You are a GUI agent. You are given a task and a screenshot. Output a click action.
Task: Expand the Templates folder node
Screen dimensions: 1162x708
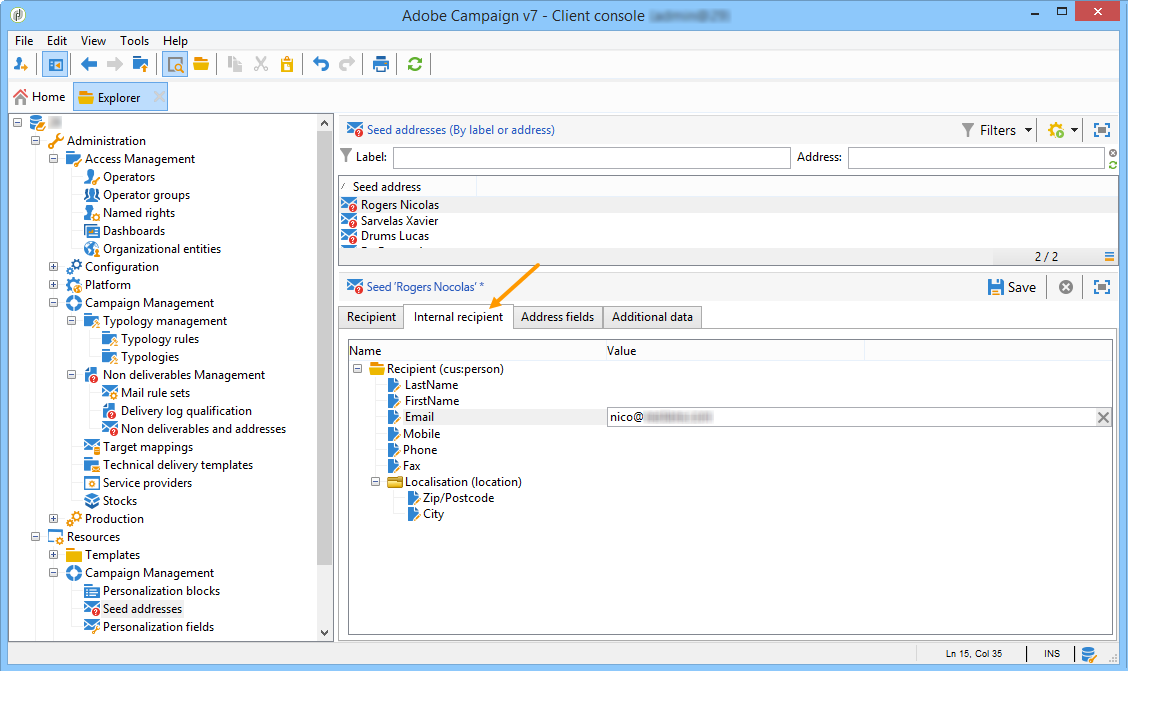[53, 554]
